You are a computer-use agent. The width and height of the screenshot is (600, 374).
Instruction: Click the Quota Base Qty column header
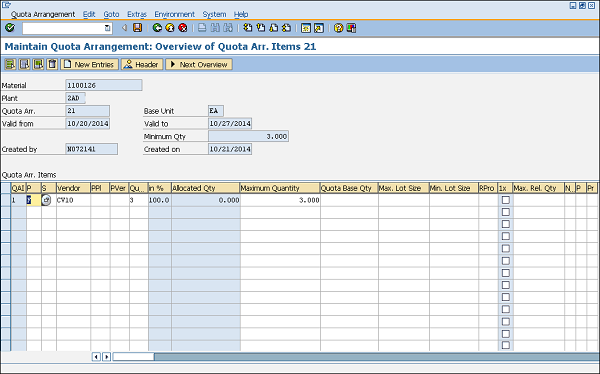[x=349, y=188]
